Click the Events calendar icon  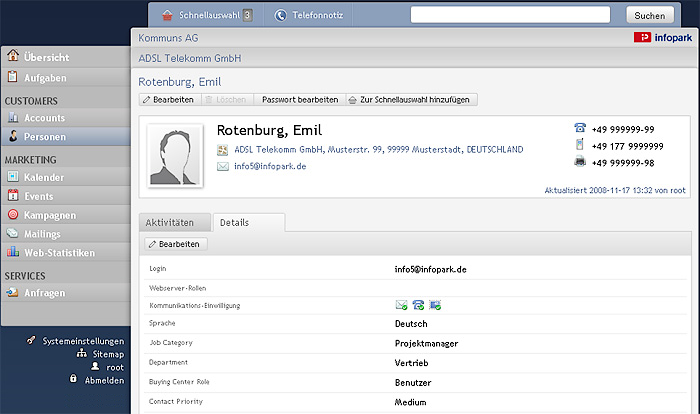pos(13,195)
